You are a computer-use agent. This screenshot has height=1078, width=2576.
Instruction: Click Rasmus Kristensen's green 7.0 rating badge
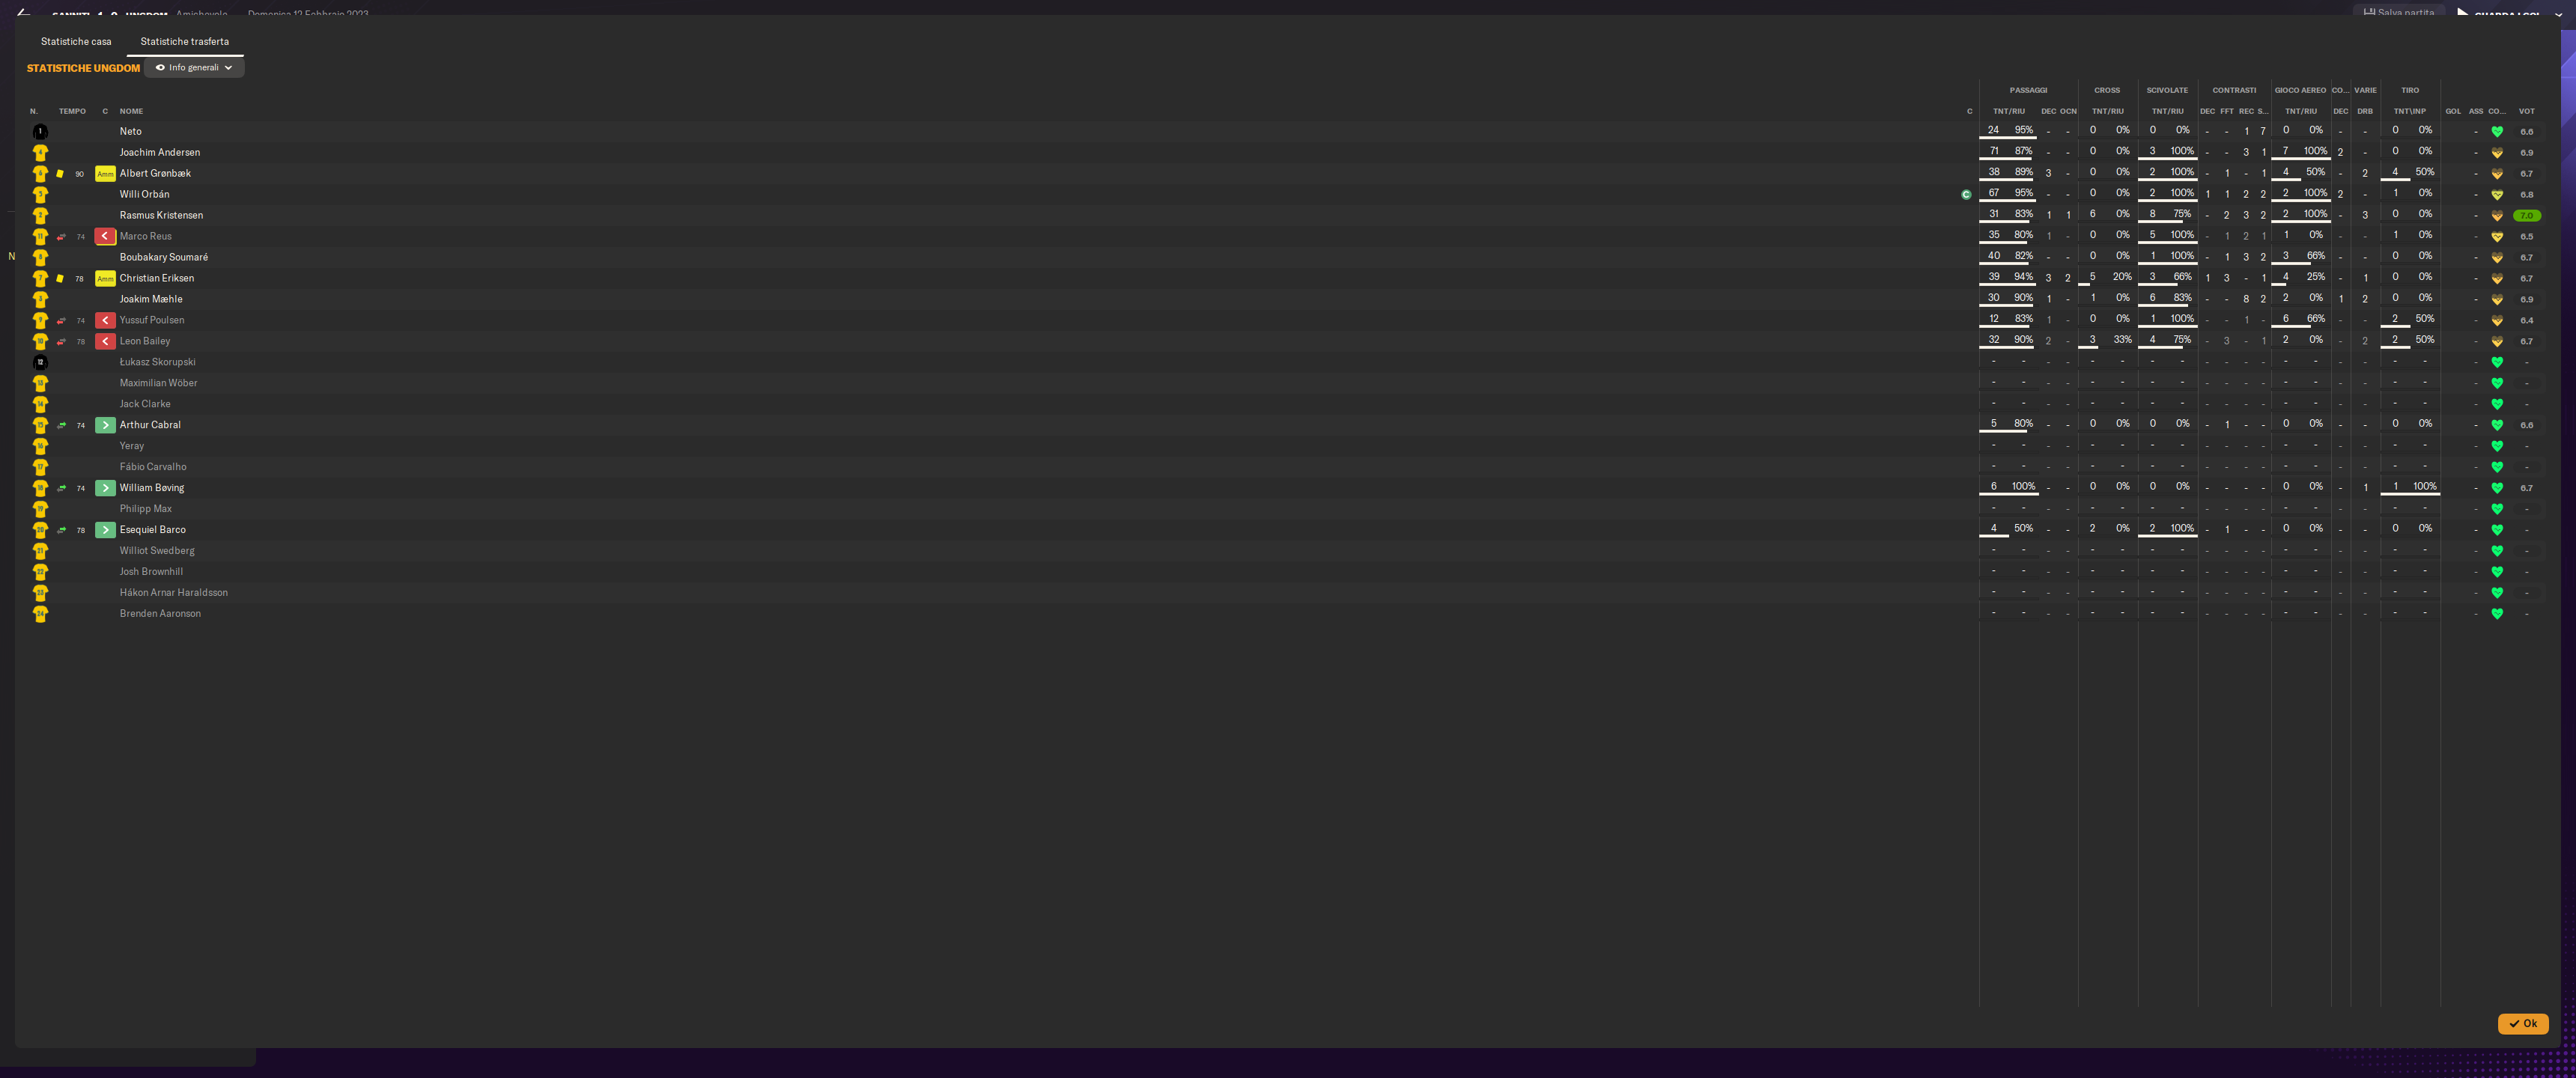2526,216
